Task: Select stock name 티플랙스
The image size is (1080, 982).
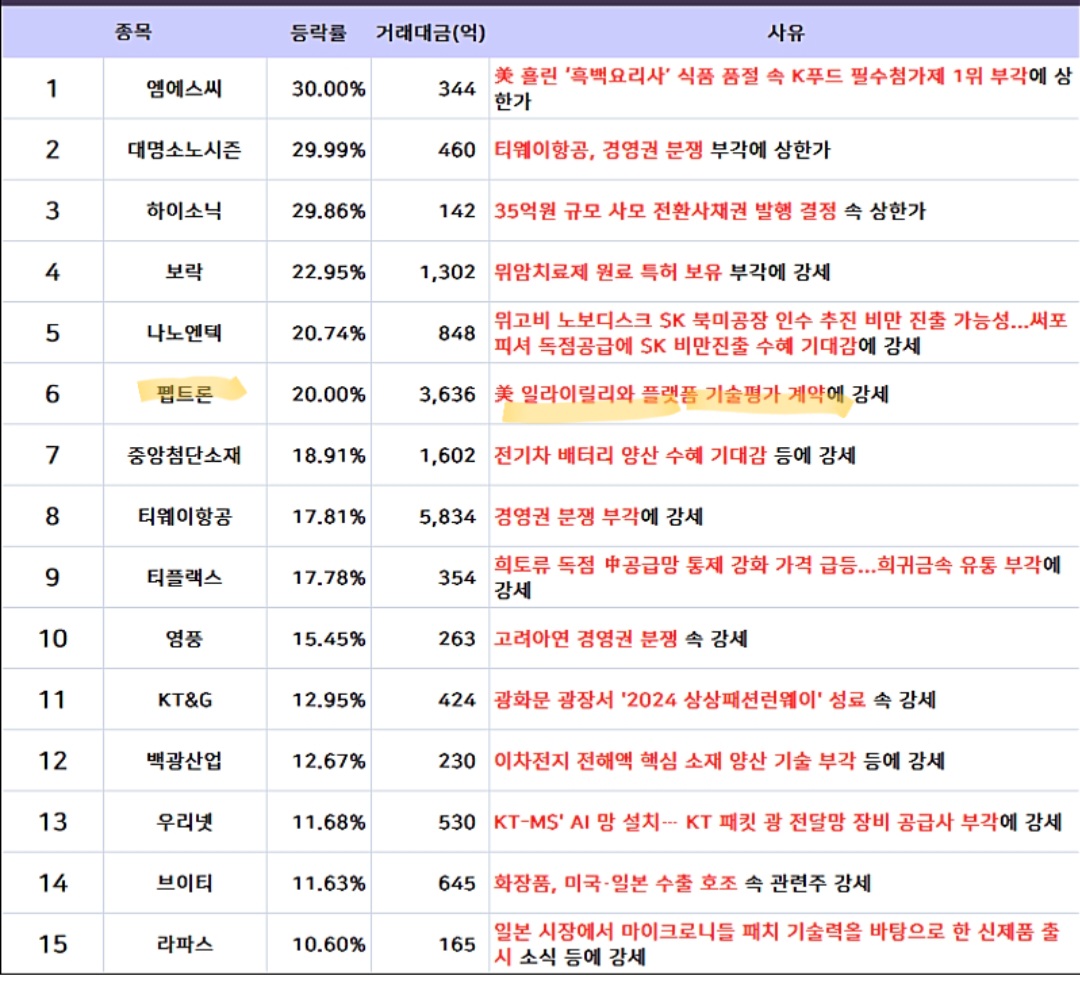Action: [x=184, y=577]
